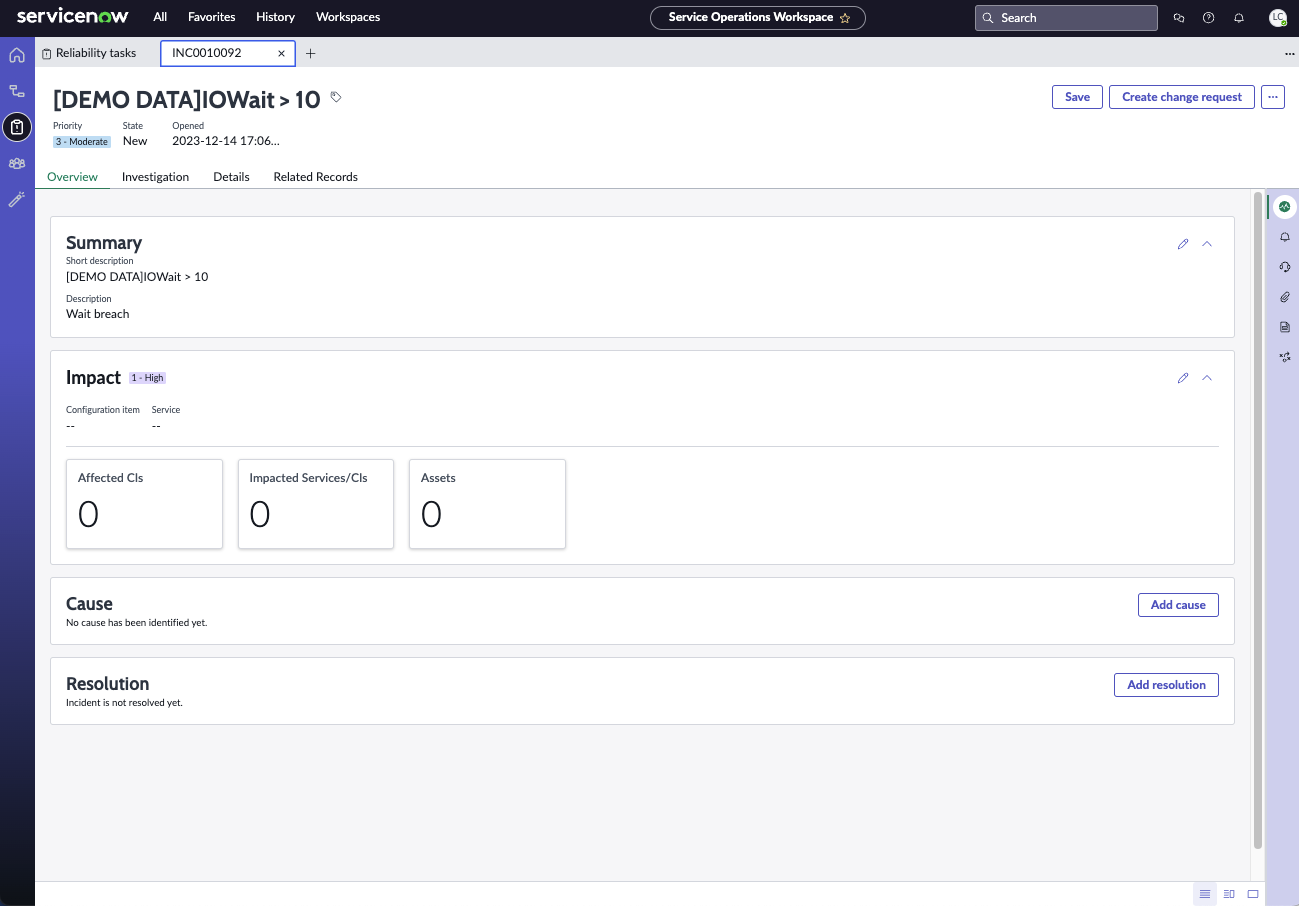Edit the Summary section with pencil
This screenshot has width=1299, height=906.
coord(1183,243)
